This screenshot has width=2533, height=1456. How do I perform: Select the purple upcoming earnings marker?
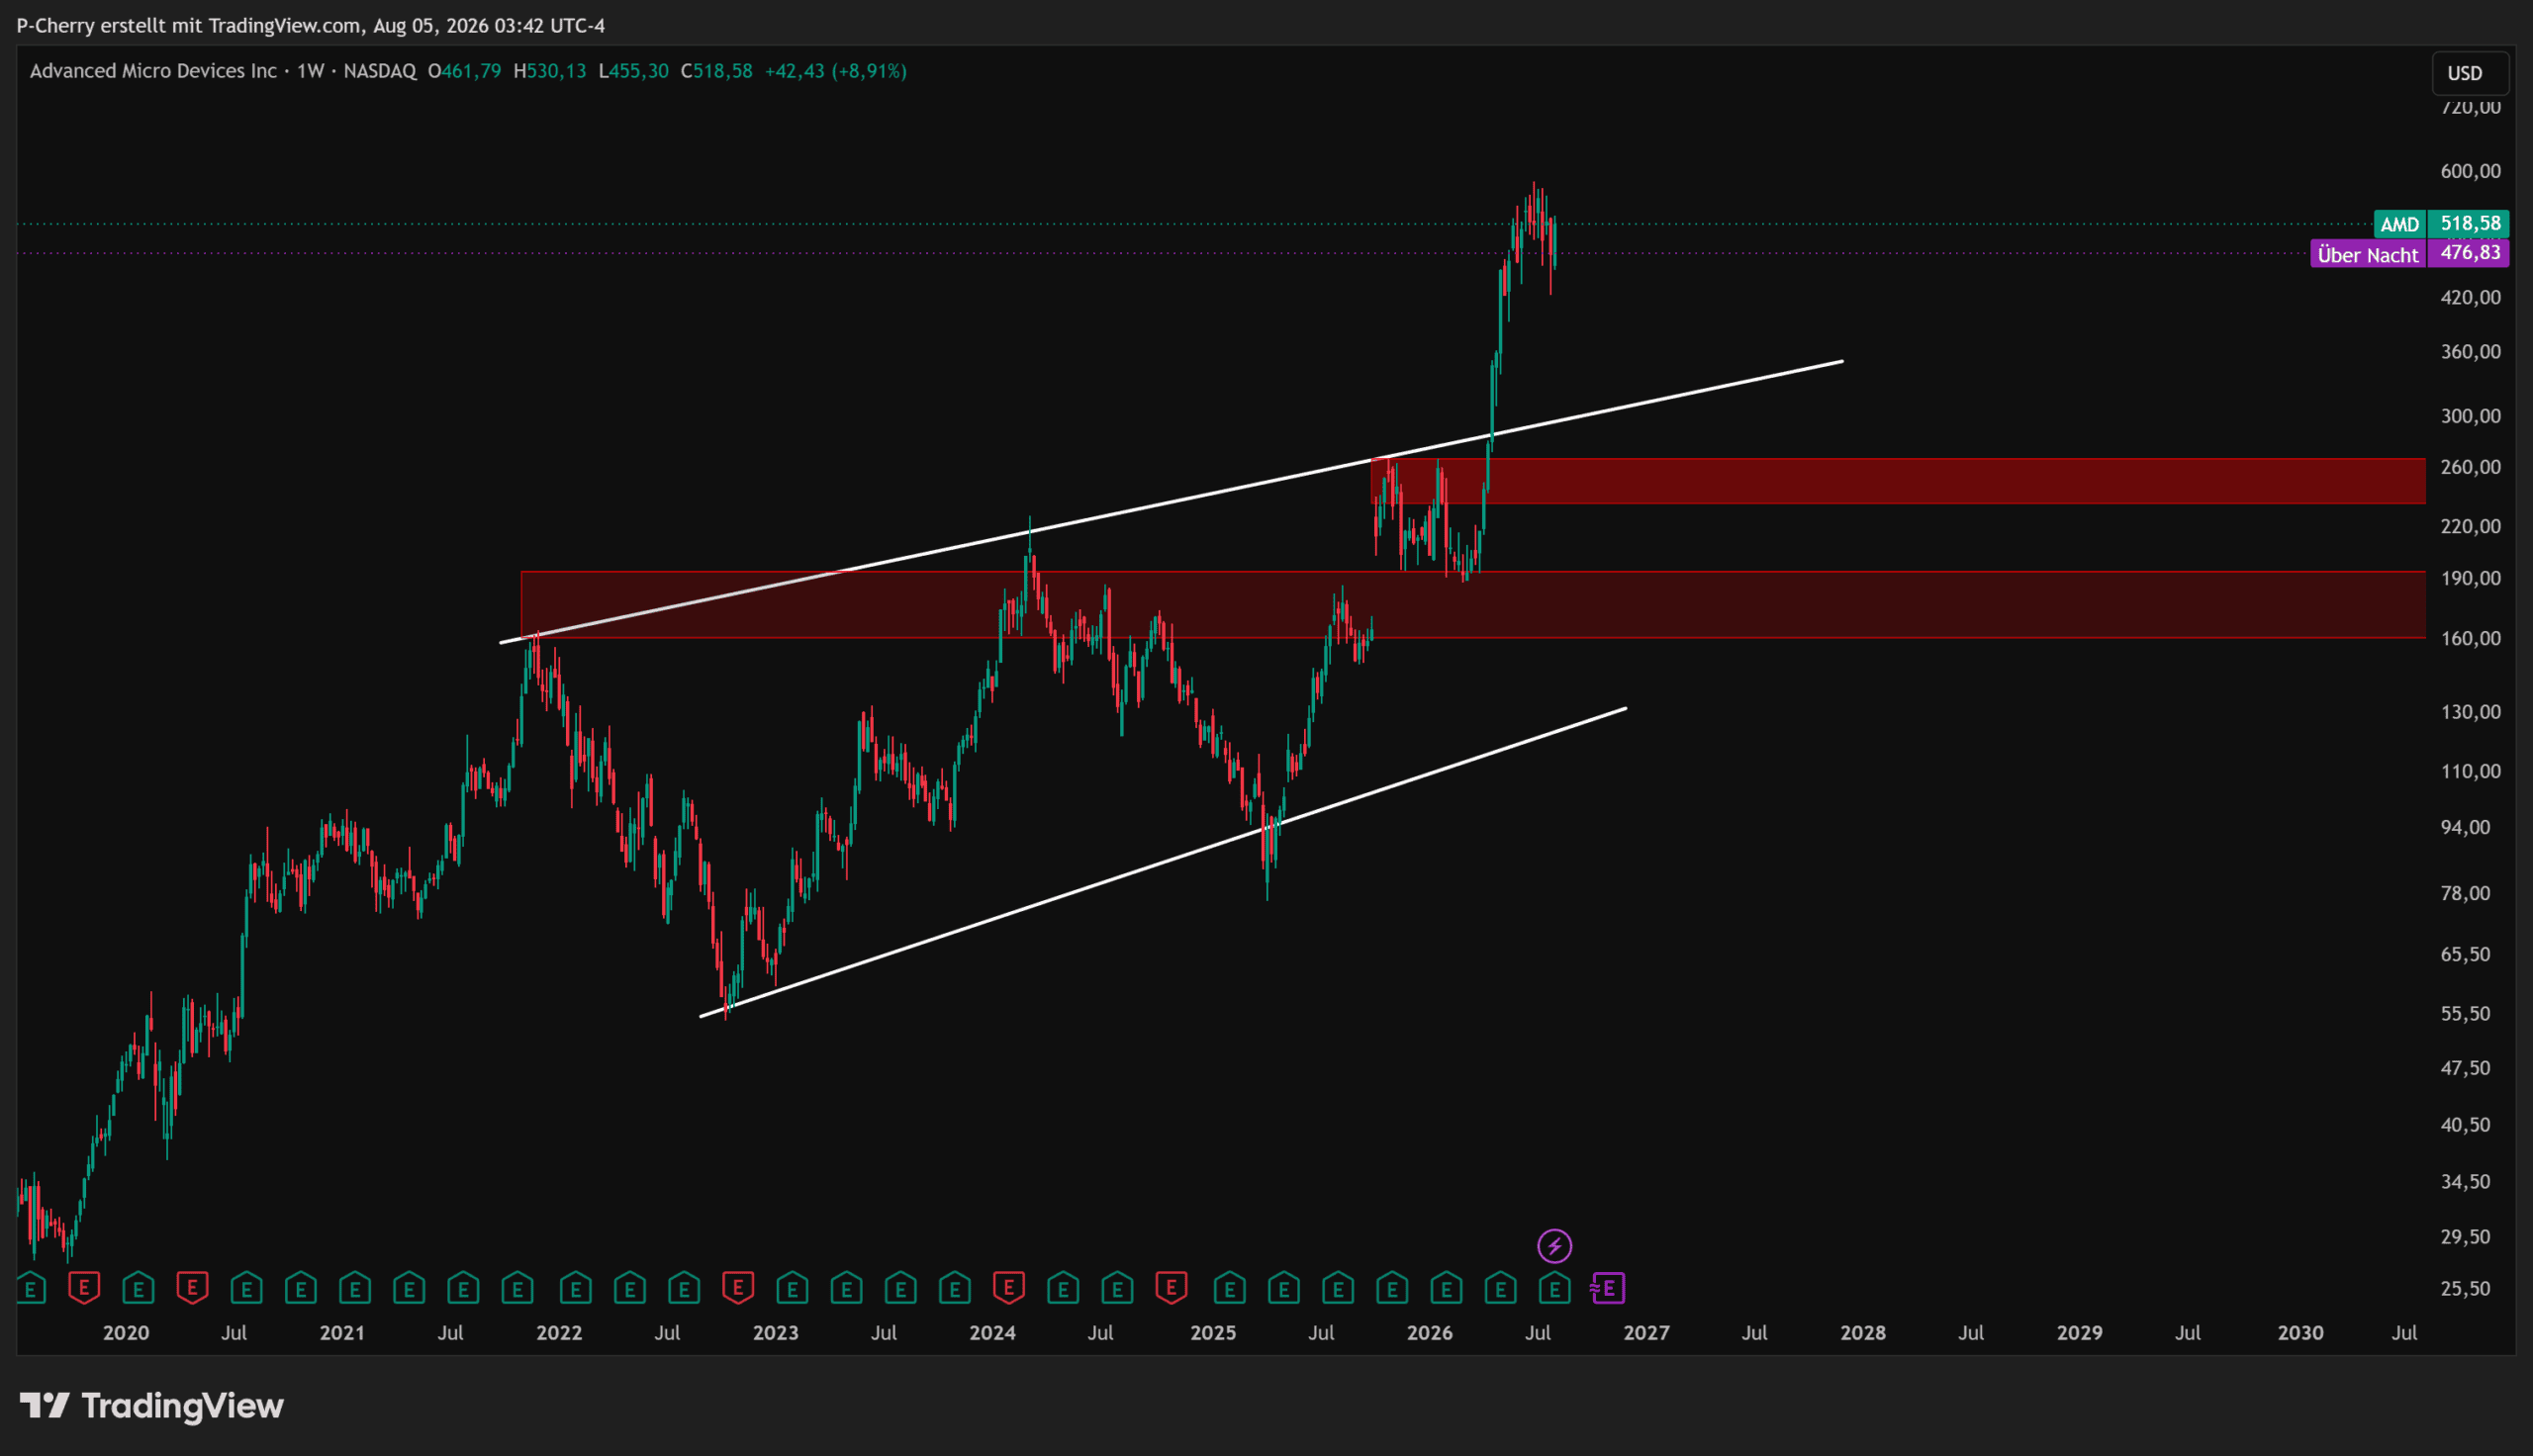pyautogui.click(x=1607, y=1288)
